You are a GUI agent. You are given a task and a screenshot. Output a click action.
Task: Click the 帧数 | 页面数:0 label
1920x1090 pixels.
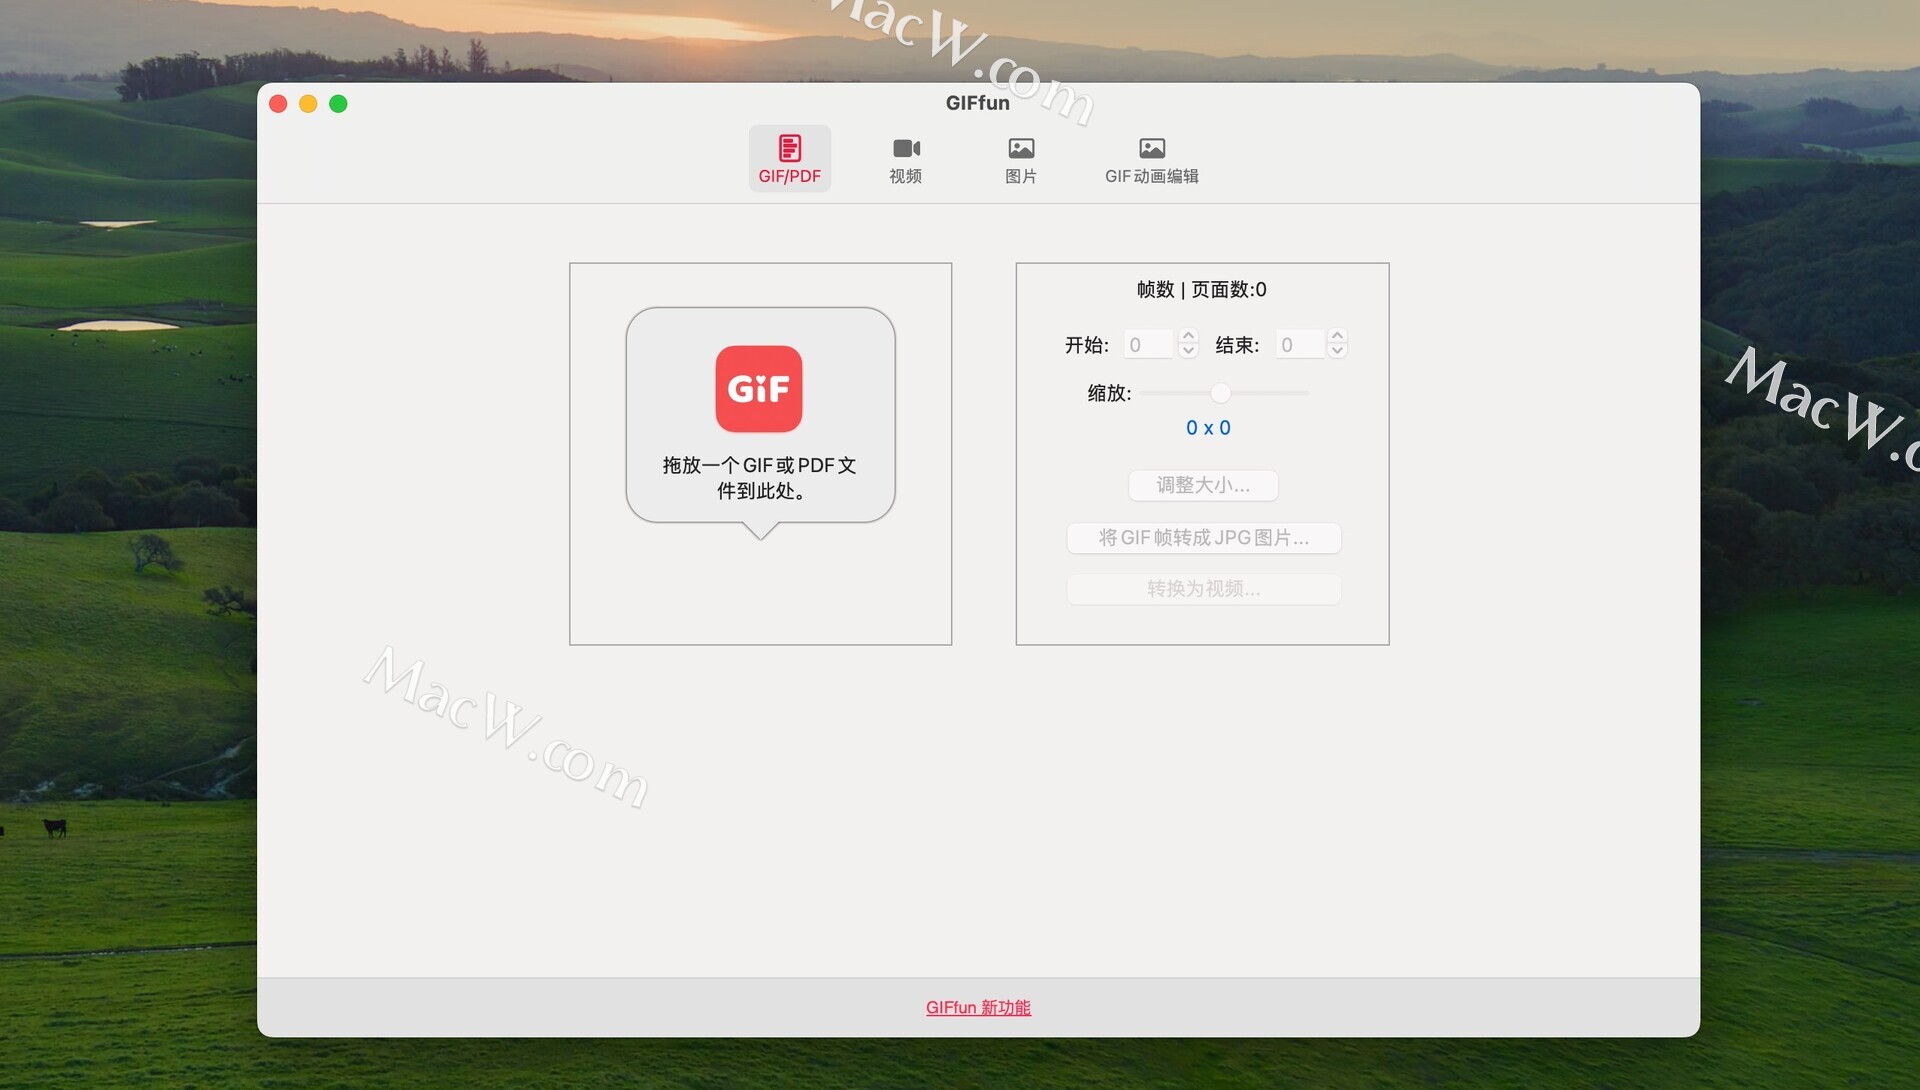(1202, 290)
